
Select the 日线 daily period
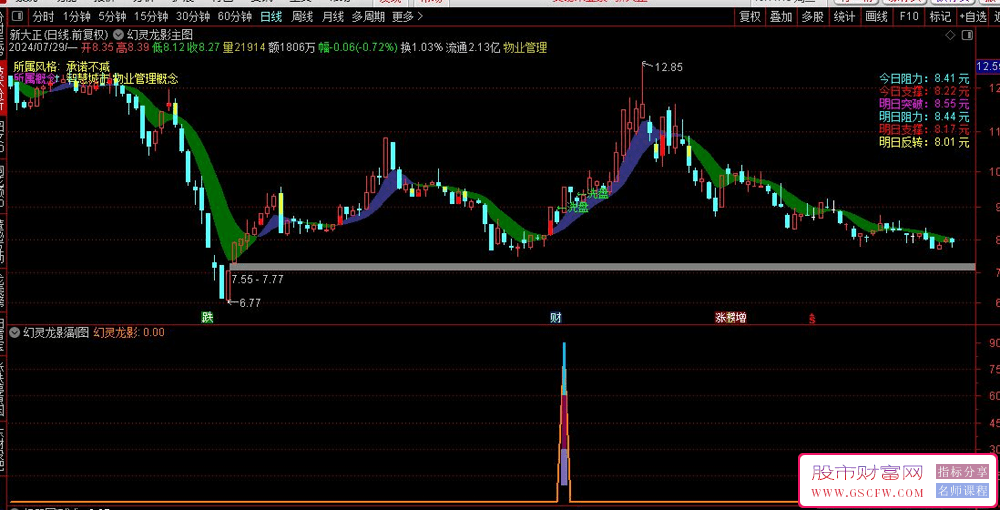click(271, 17)
